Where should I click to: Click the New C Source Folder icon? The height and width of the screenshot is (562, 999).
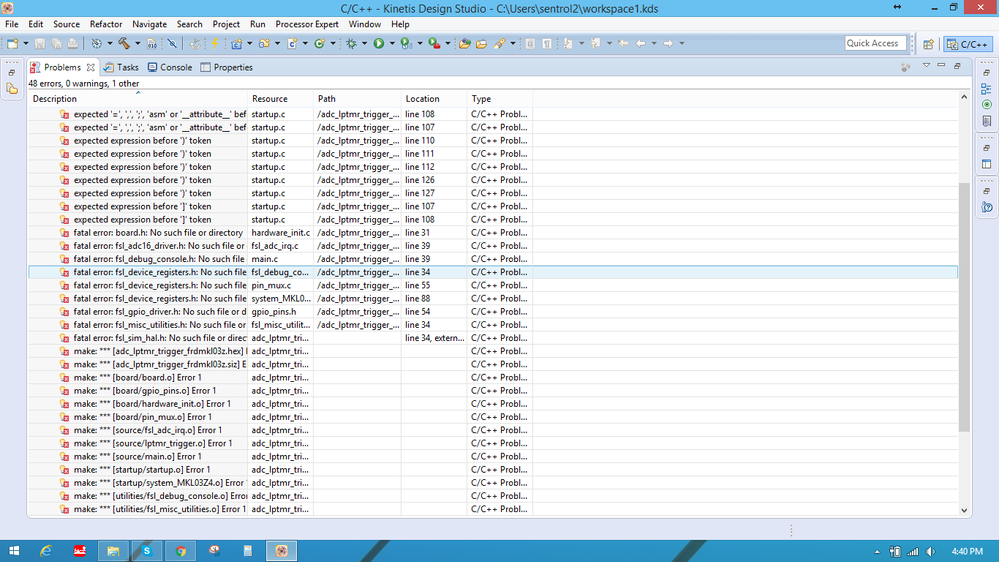(264, 43)
